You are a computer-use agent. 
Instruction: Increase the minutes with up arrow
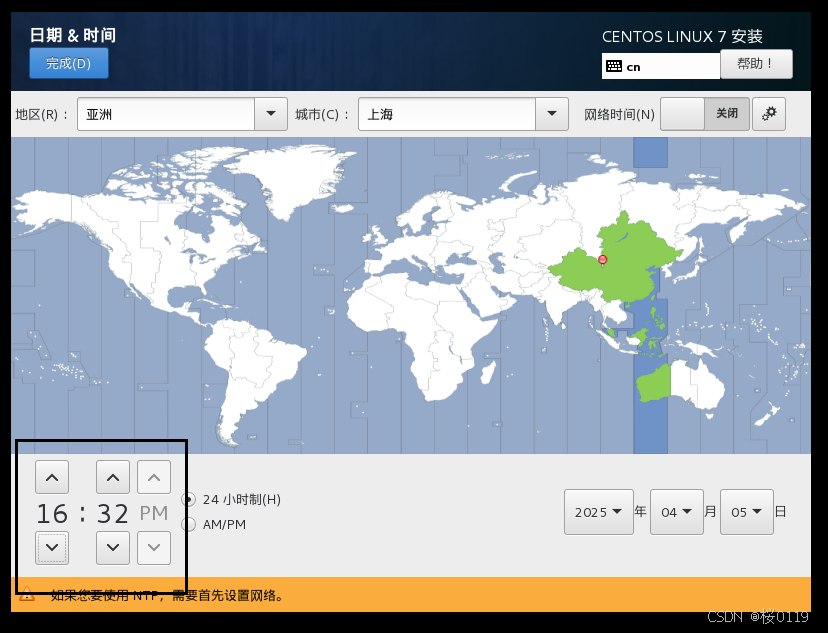pyautogui.click(x=112, y=477)
